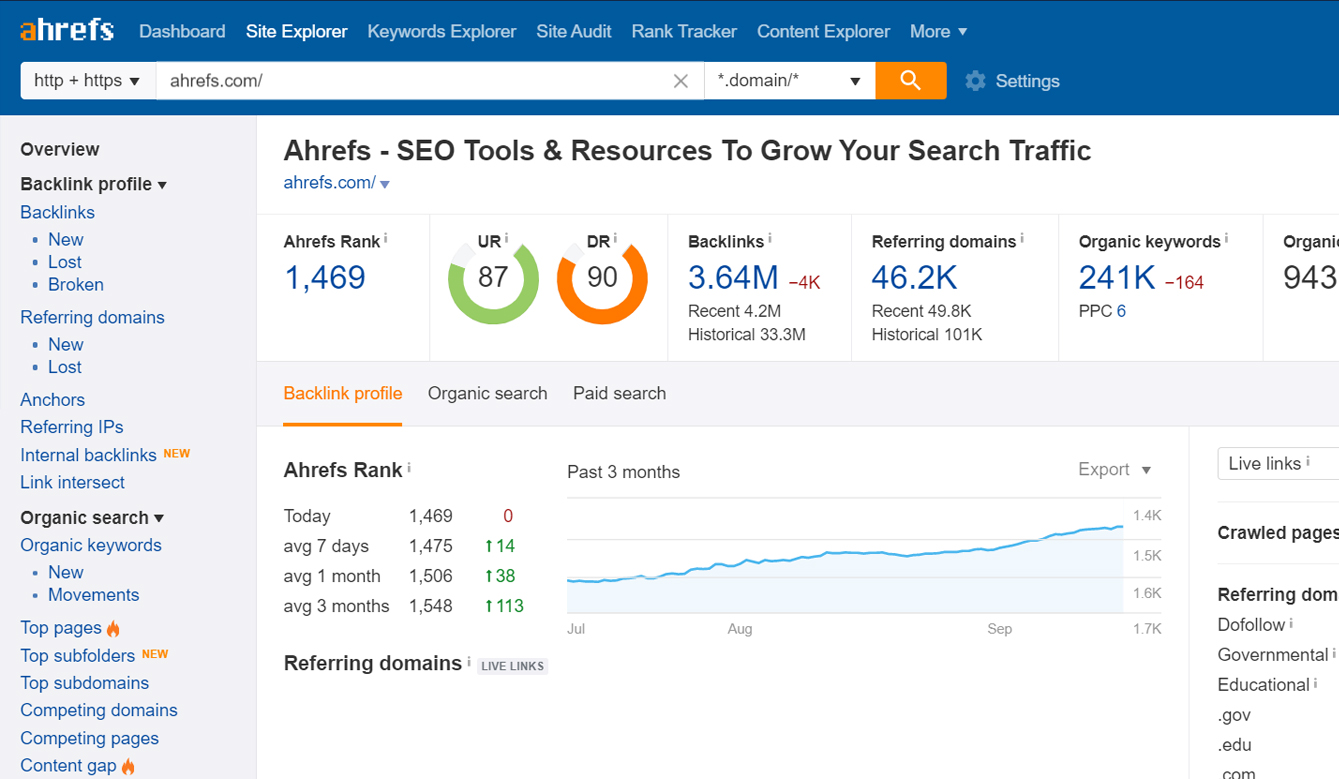This screenshot has width=1339, height=779.
Task: Open Competing pages in the sidebar
Action: pos(90,738)
